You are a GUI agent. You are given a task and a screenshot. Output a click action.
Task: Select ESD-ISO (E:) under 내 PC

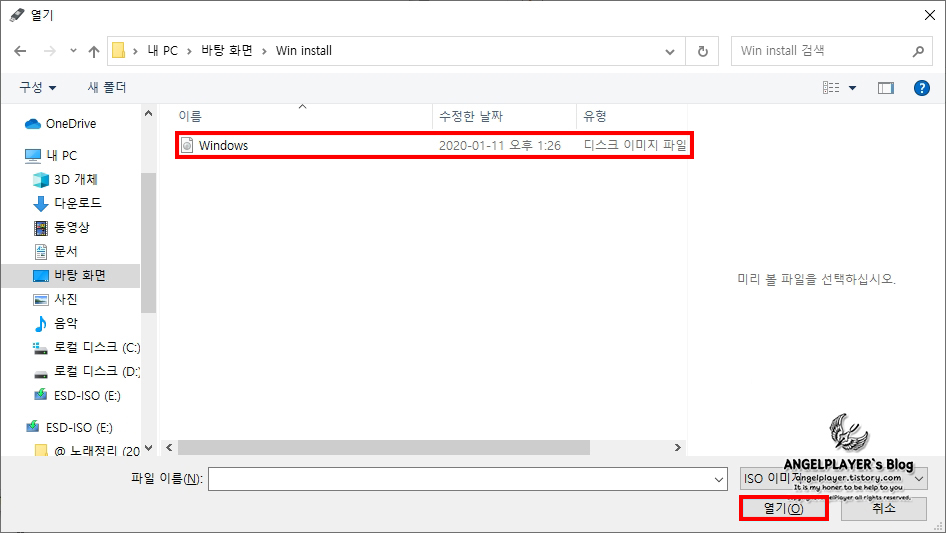(x=87, y=395)
